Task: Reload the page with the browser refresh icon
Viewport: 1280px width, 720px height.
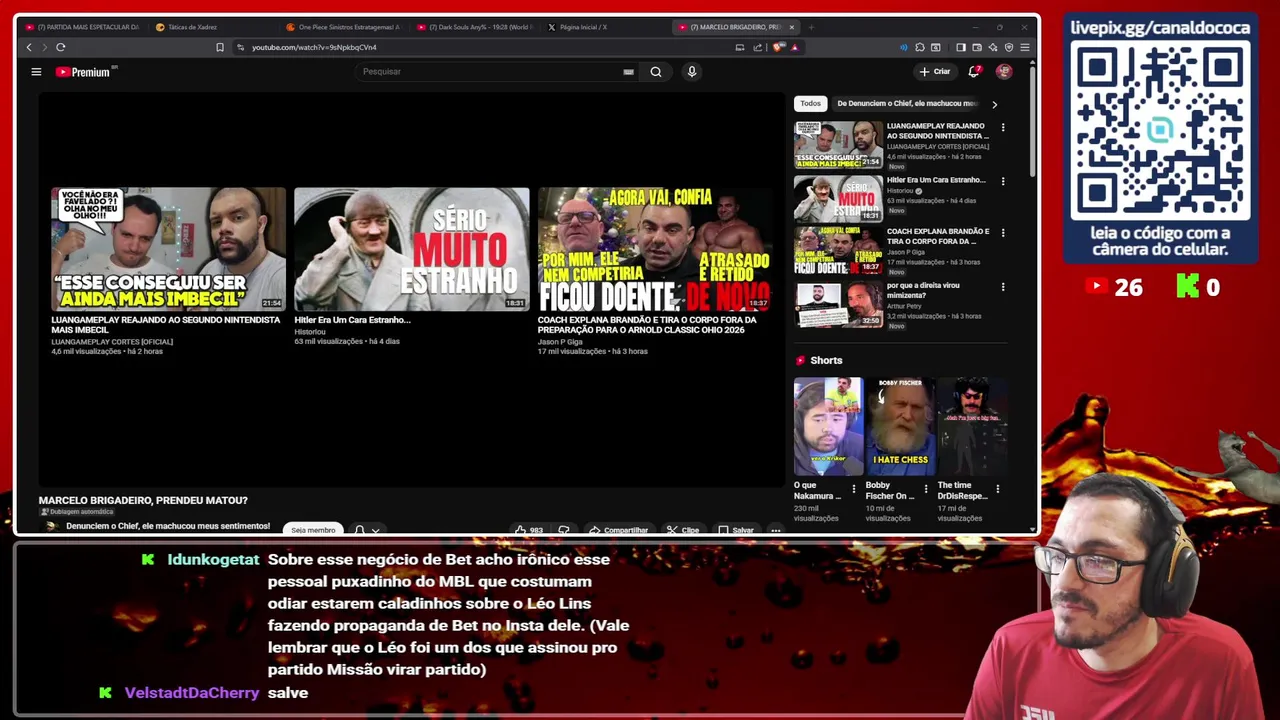Action: tap(61, 47)
